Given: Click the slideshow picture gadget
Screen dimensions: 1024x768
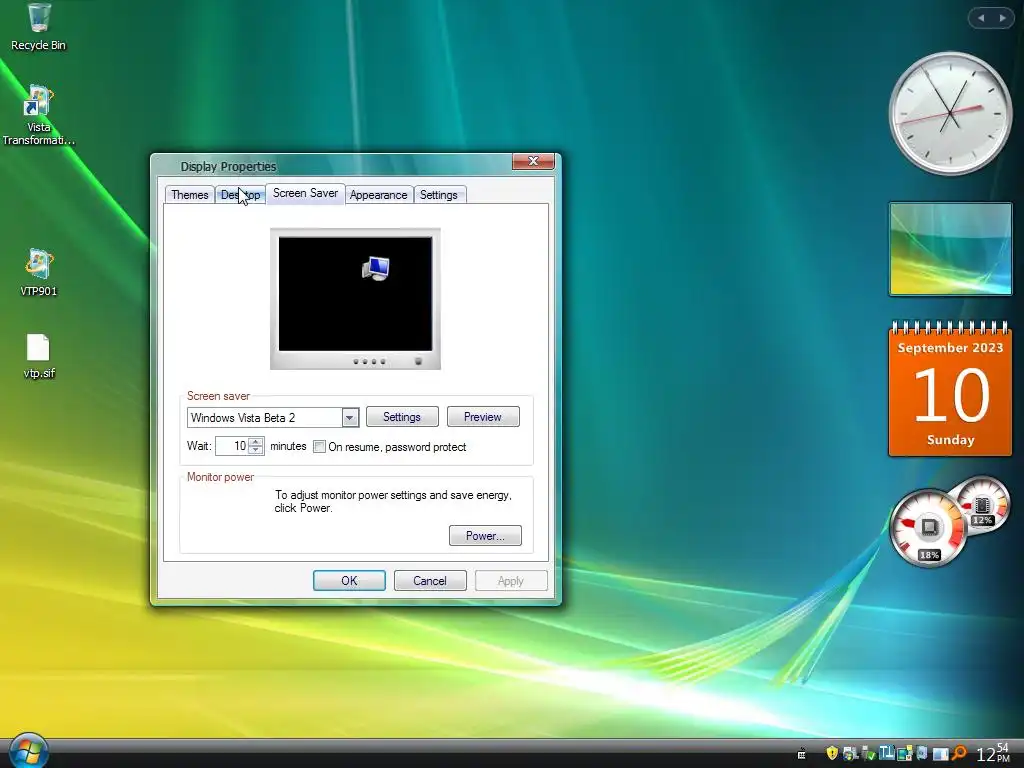Looking at the screenshot, I should click(x=950, y=249).
